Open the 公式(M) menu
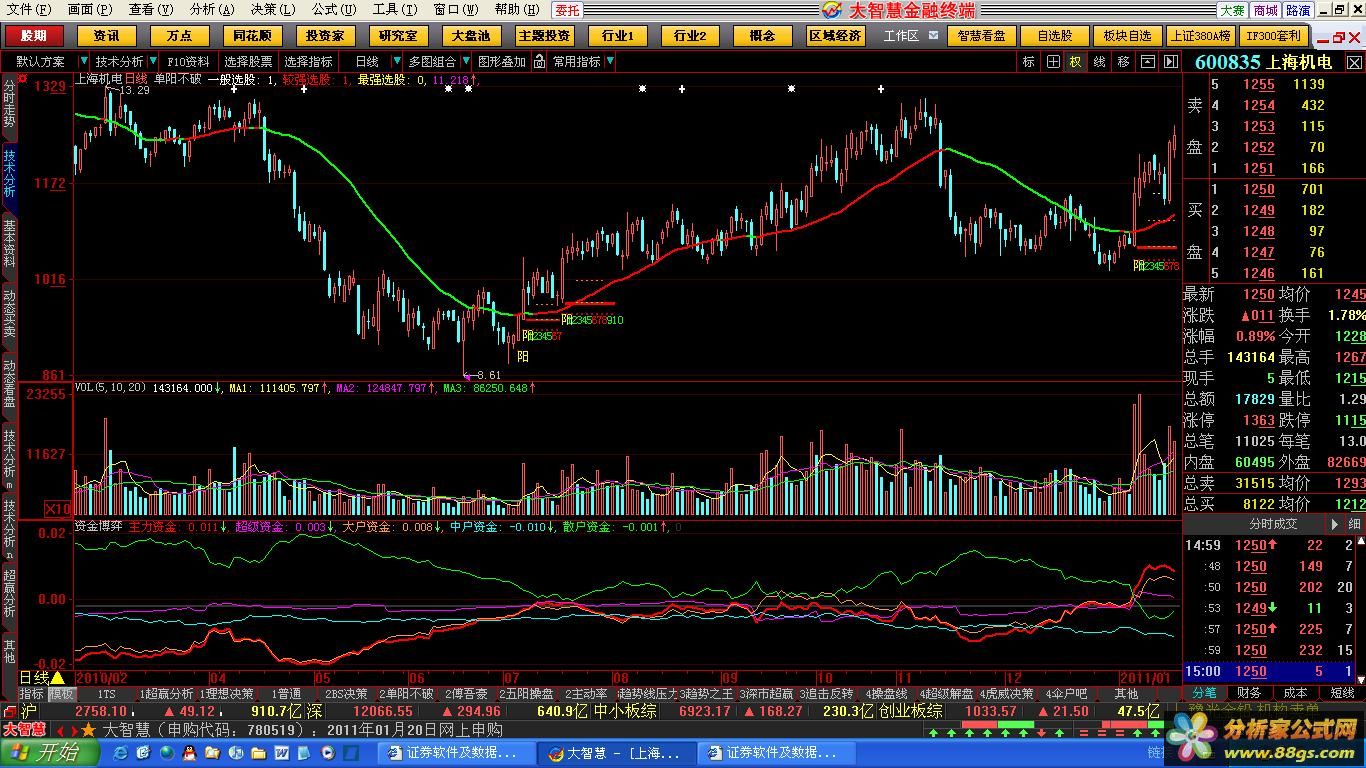The height and width of the screenshot is (768, 1366). click(x=335, y=9)
